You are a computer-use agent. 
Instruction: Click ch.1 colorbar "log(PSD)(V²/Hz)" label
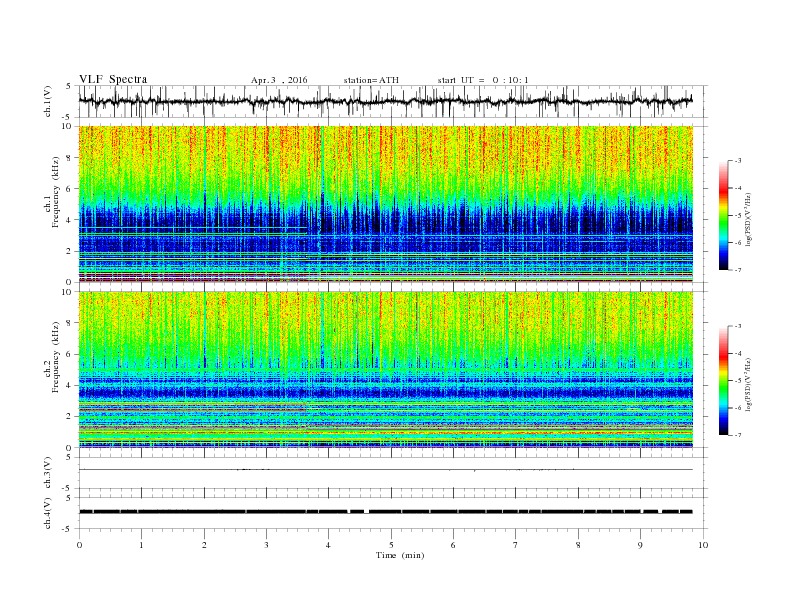[x=749, y=219]
